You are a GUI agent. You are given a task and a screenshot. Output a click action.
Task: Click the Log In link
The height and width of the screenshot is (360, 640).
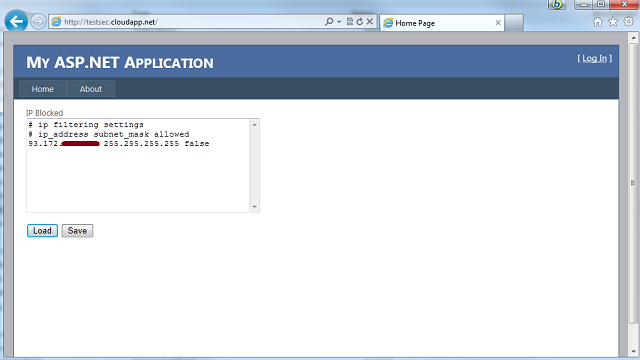[594, 58]
